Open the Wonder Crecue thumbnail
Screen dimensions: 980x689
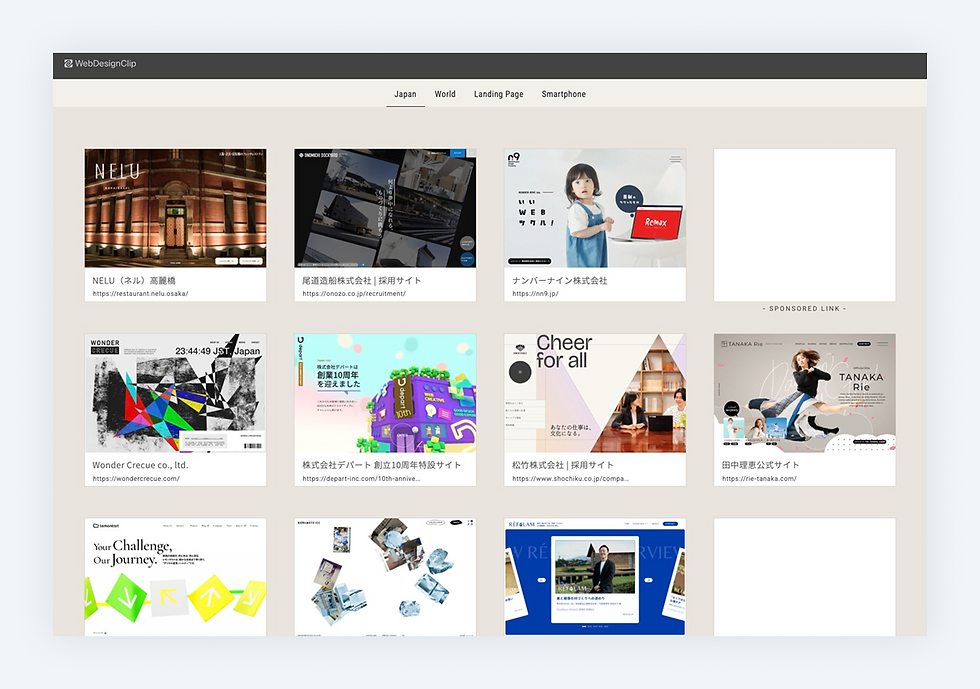click(x=175, y=393)
